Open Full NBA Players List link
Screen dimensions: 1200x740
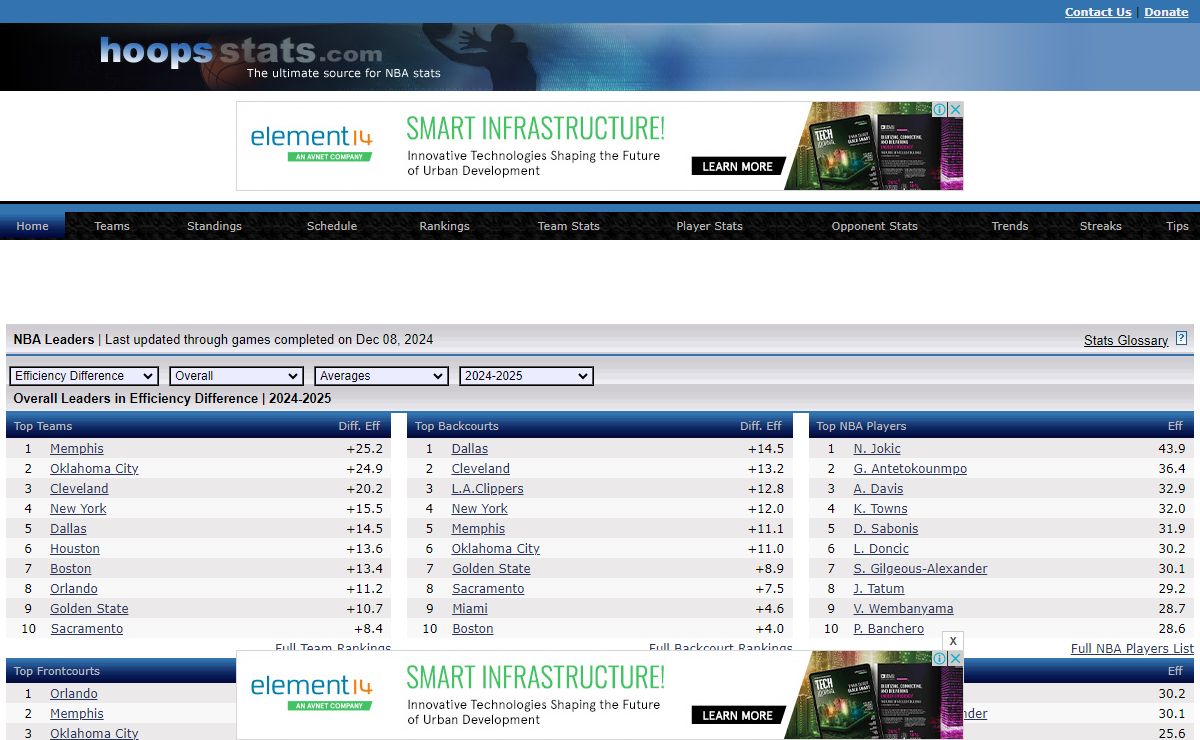click(1132, 648)
